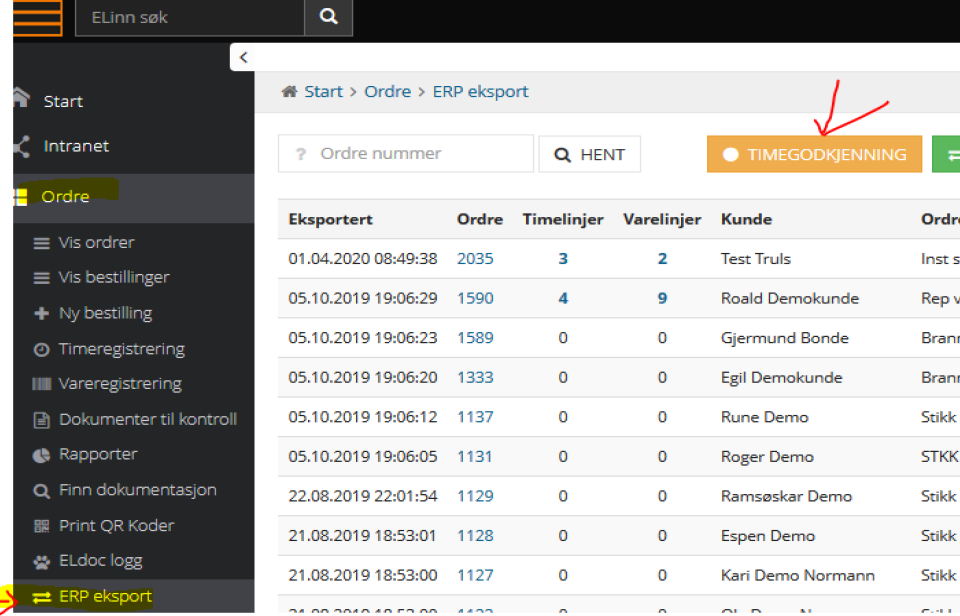Open order 1127

pos(475,576)
